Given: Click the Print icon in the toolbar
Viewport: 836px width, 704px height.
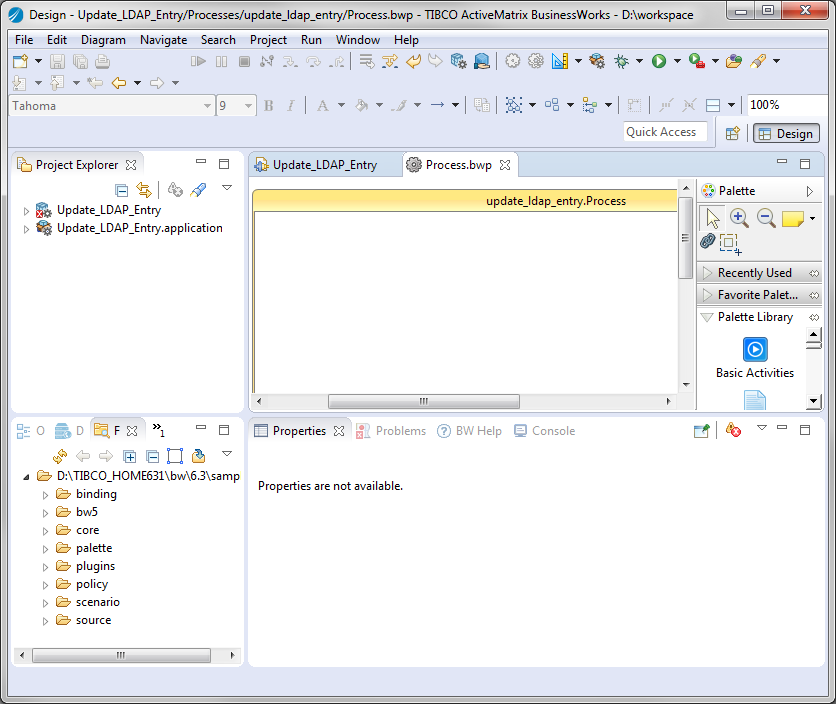Looking at the screenshot, I should point(102,61).
